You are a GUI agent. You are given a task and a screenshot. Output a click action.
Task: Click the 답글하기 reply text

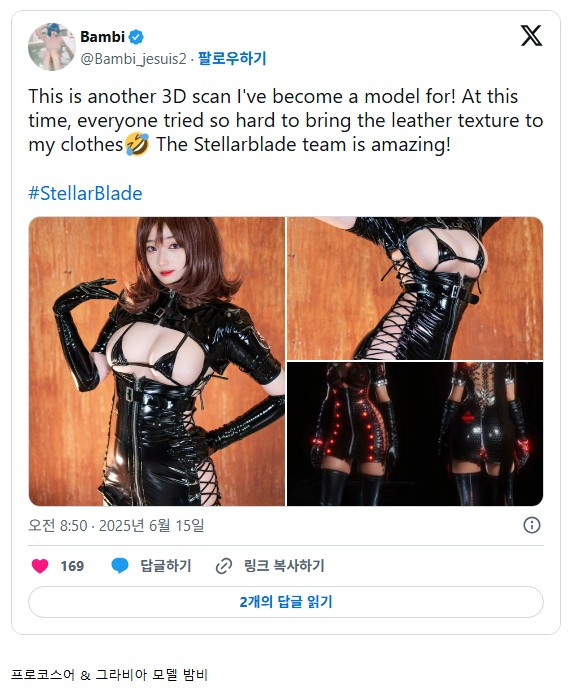click(x=166, y=566)
